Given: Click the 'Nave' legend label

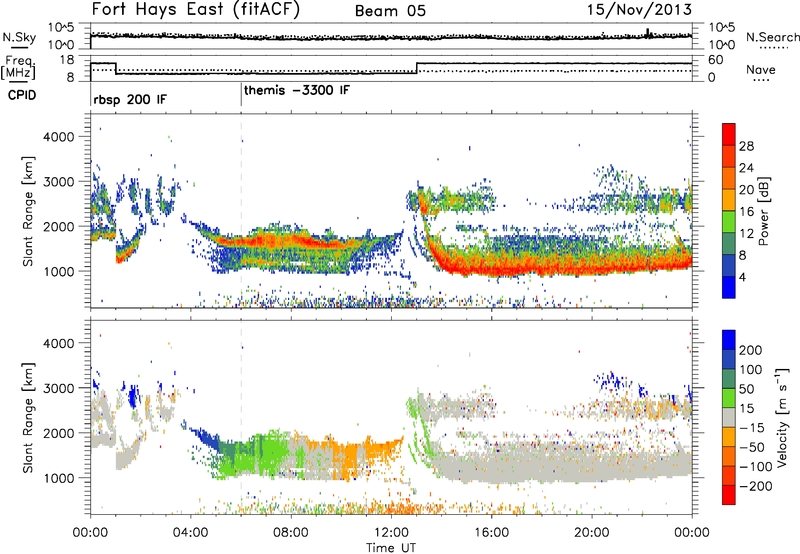Looking at the screenshot, I should (x=760, y=69).
